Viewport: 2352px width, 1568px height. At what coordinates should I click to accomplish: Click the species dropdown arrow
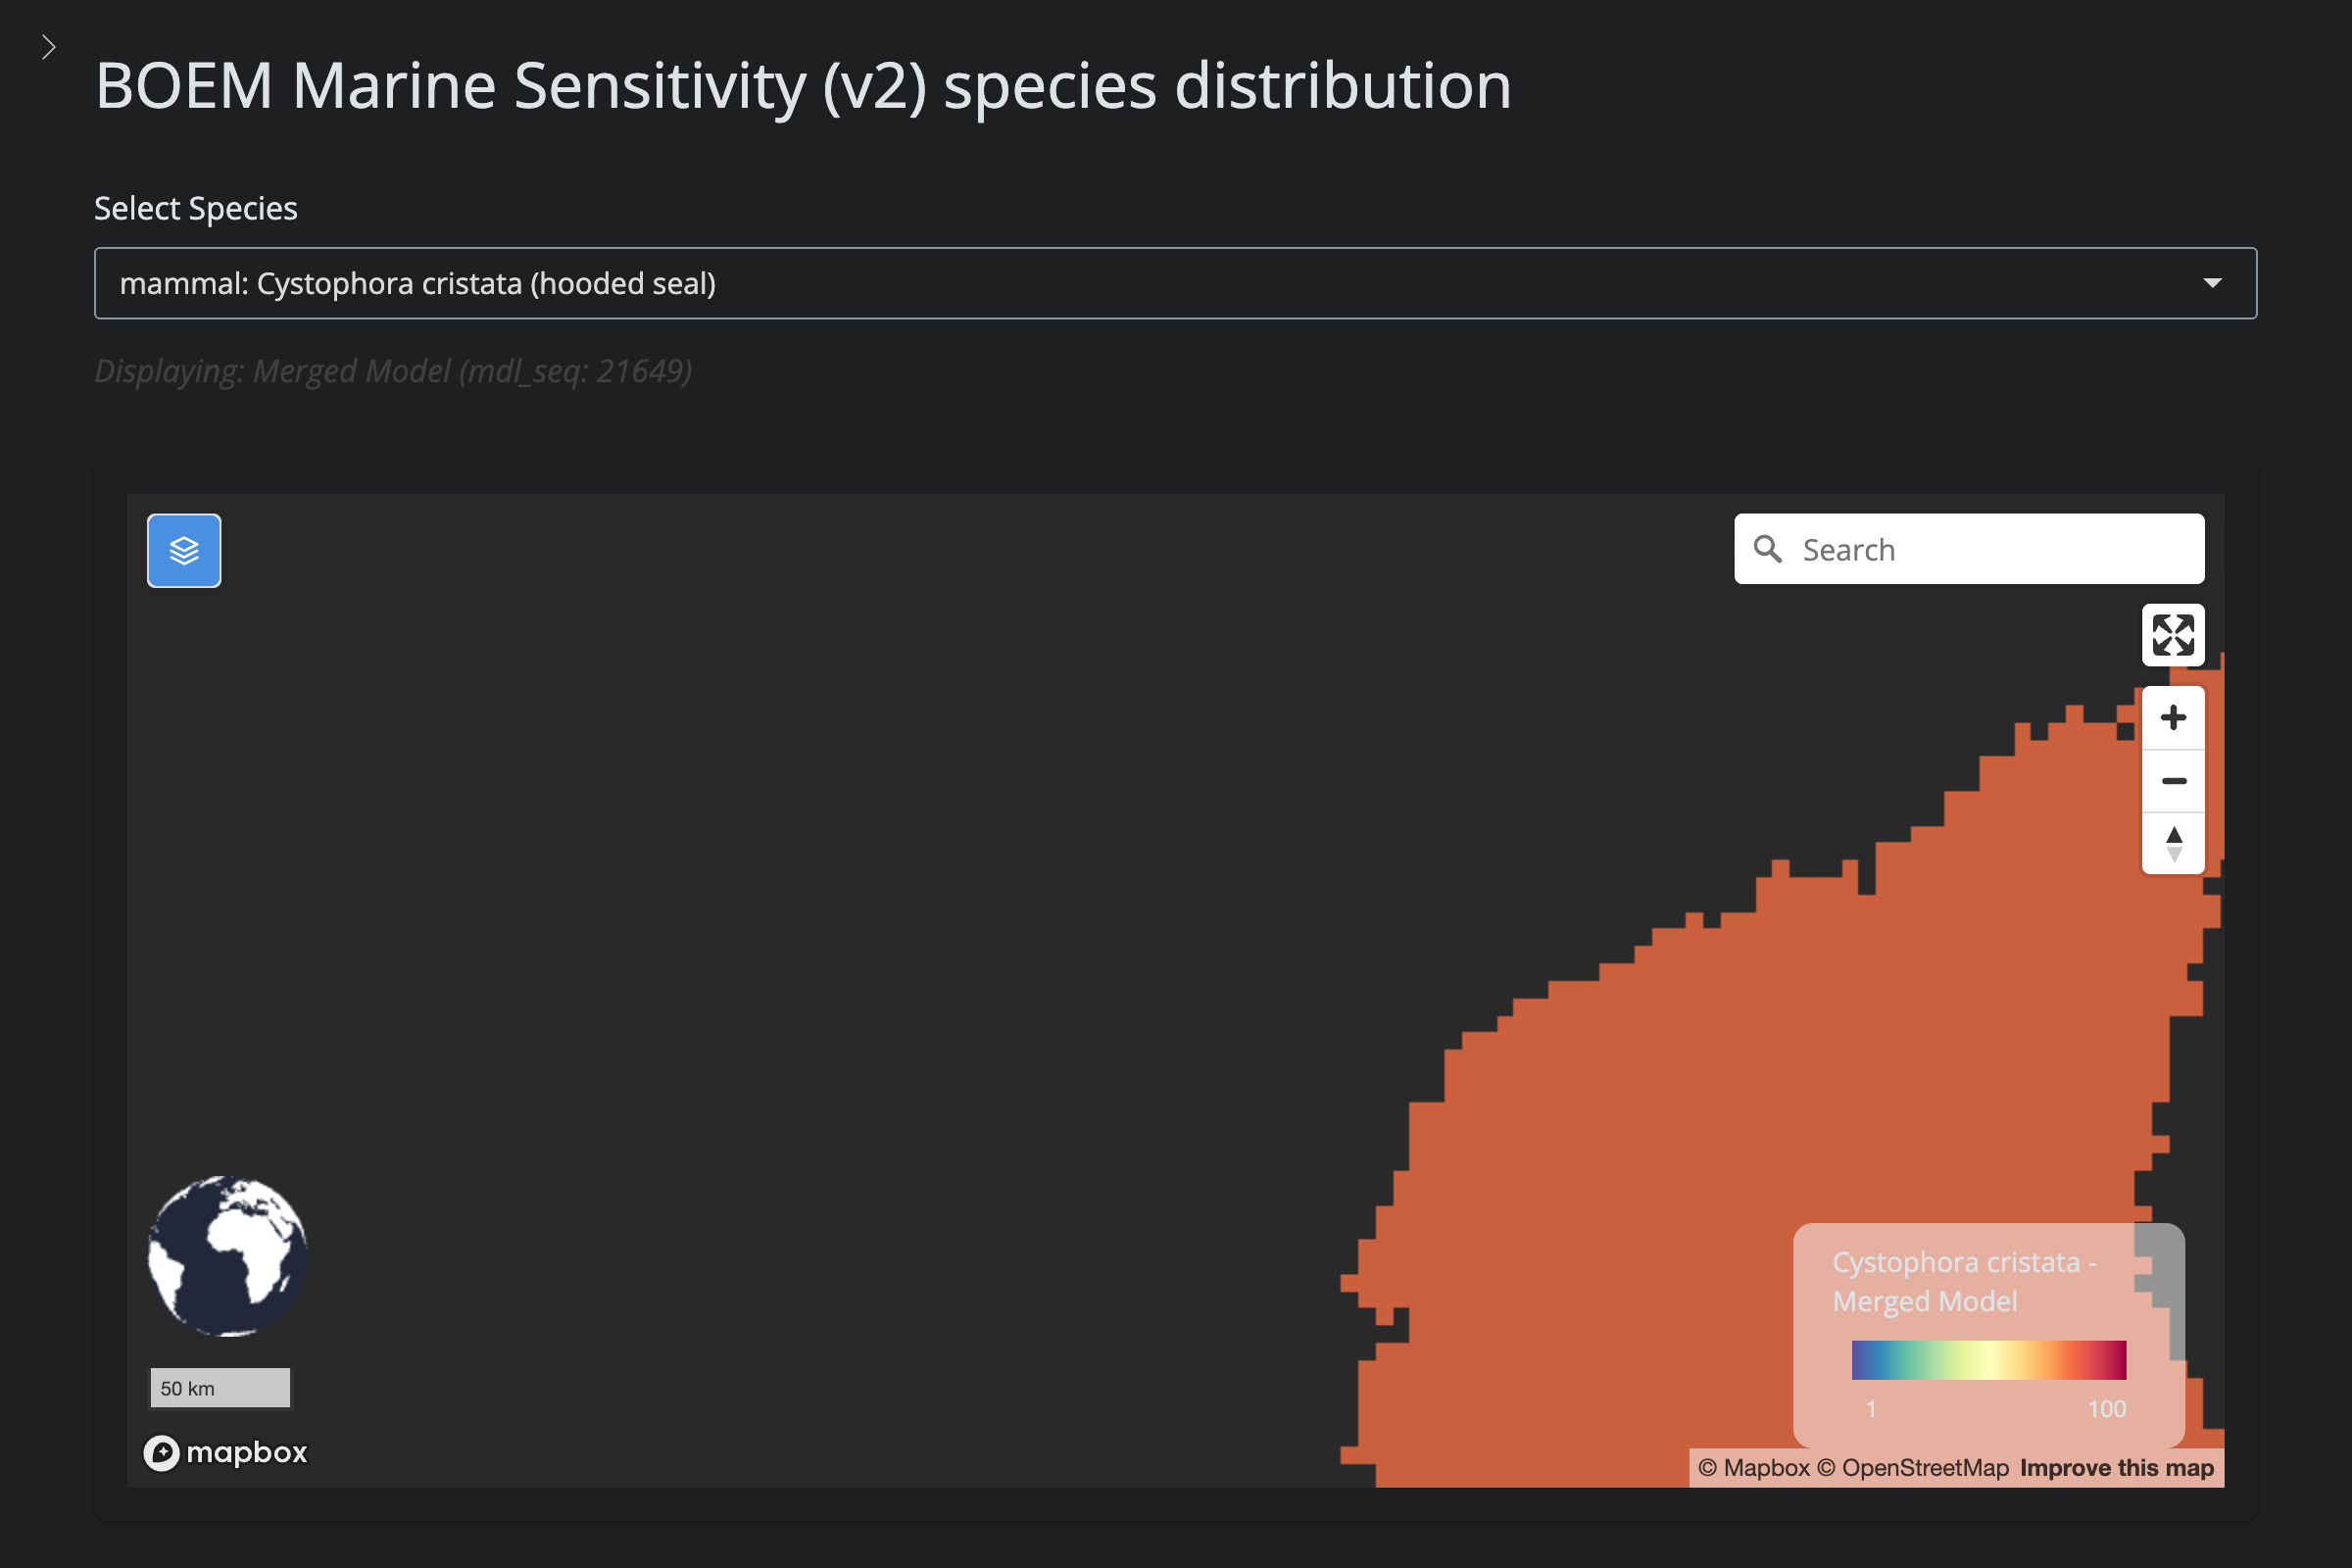click(2212, 283)
